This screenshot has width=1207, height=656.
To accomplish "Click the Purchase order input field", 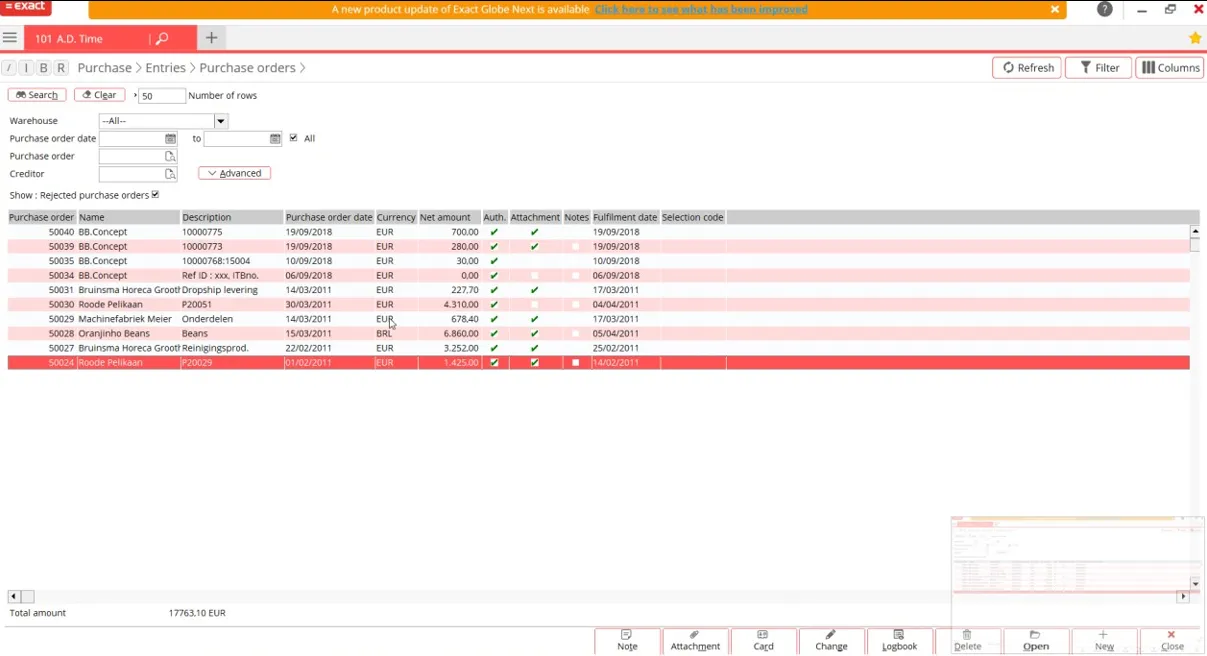I will point(132,157).
